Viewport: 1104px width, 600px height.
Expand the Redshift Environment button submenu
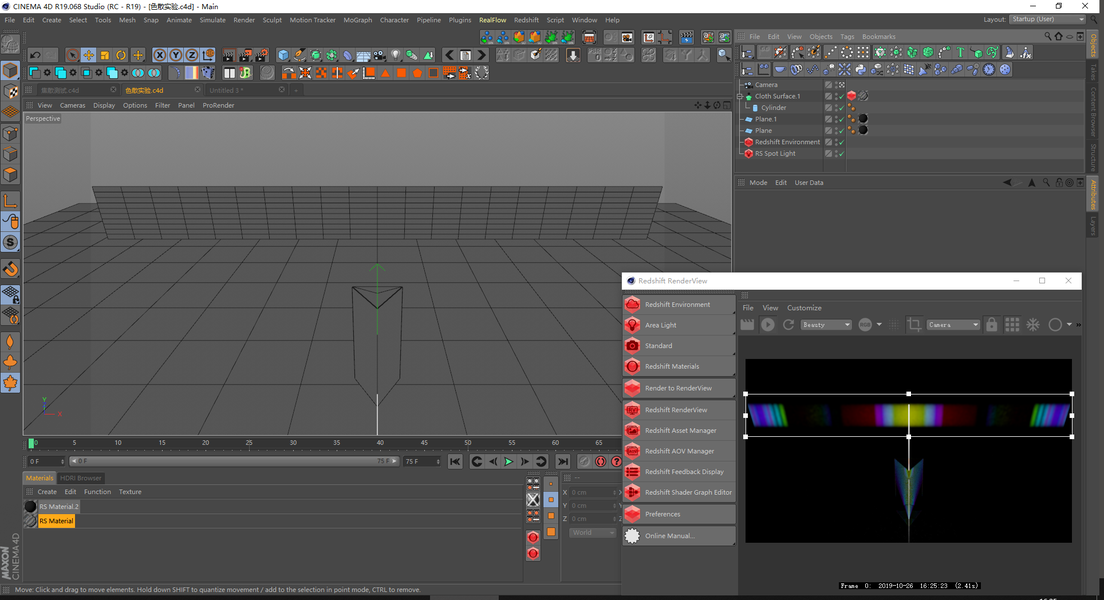(734, 313)
